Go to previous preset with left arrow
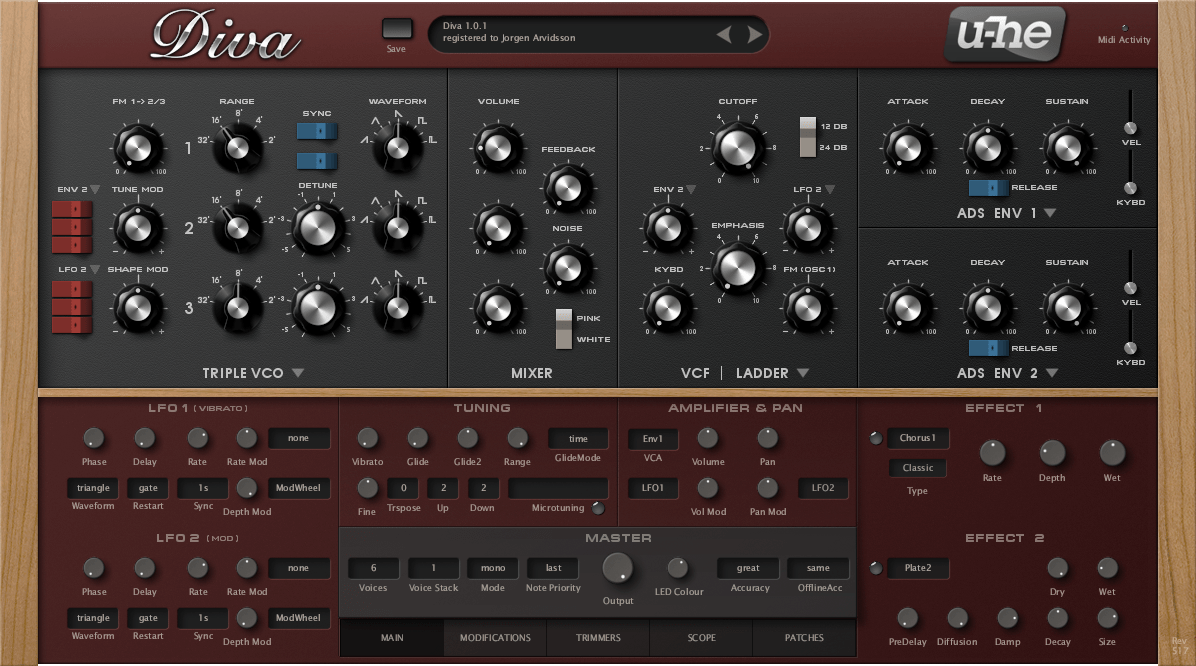1196x666 pixels. (724, 36)
